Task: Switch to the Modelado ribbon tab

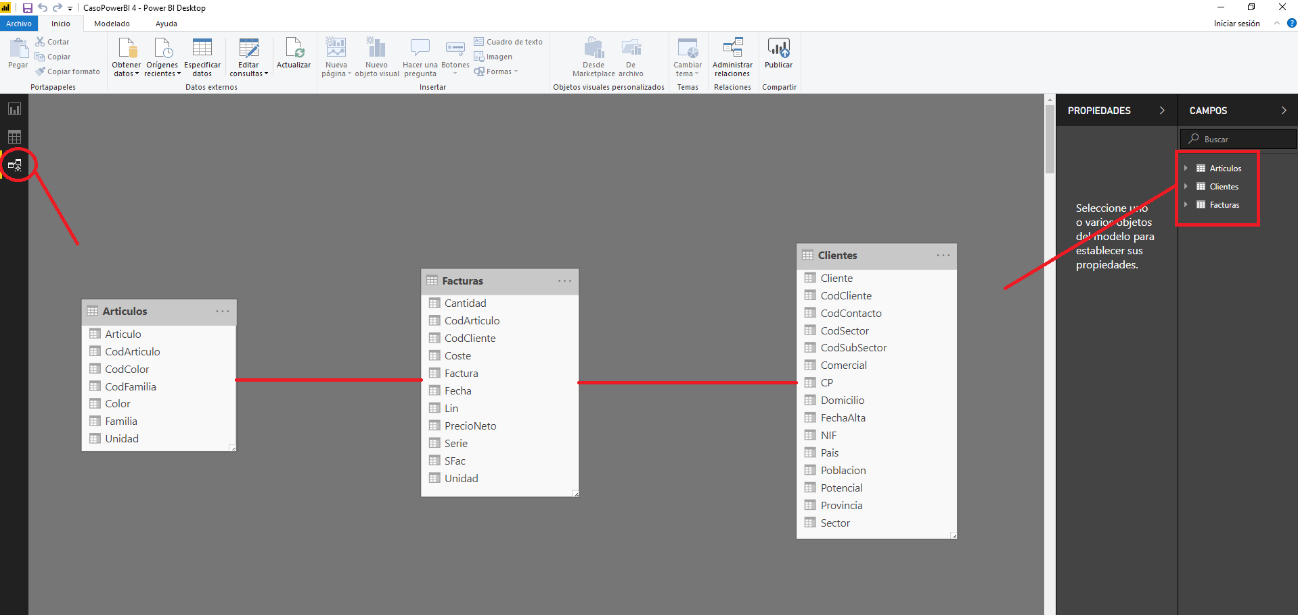Action: point(111,23)
